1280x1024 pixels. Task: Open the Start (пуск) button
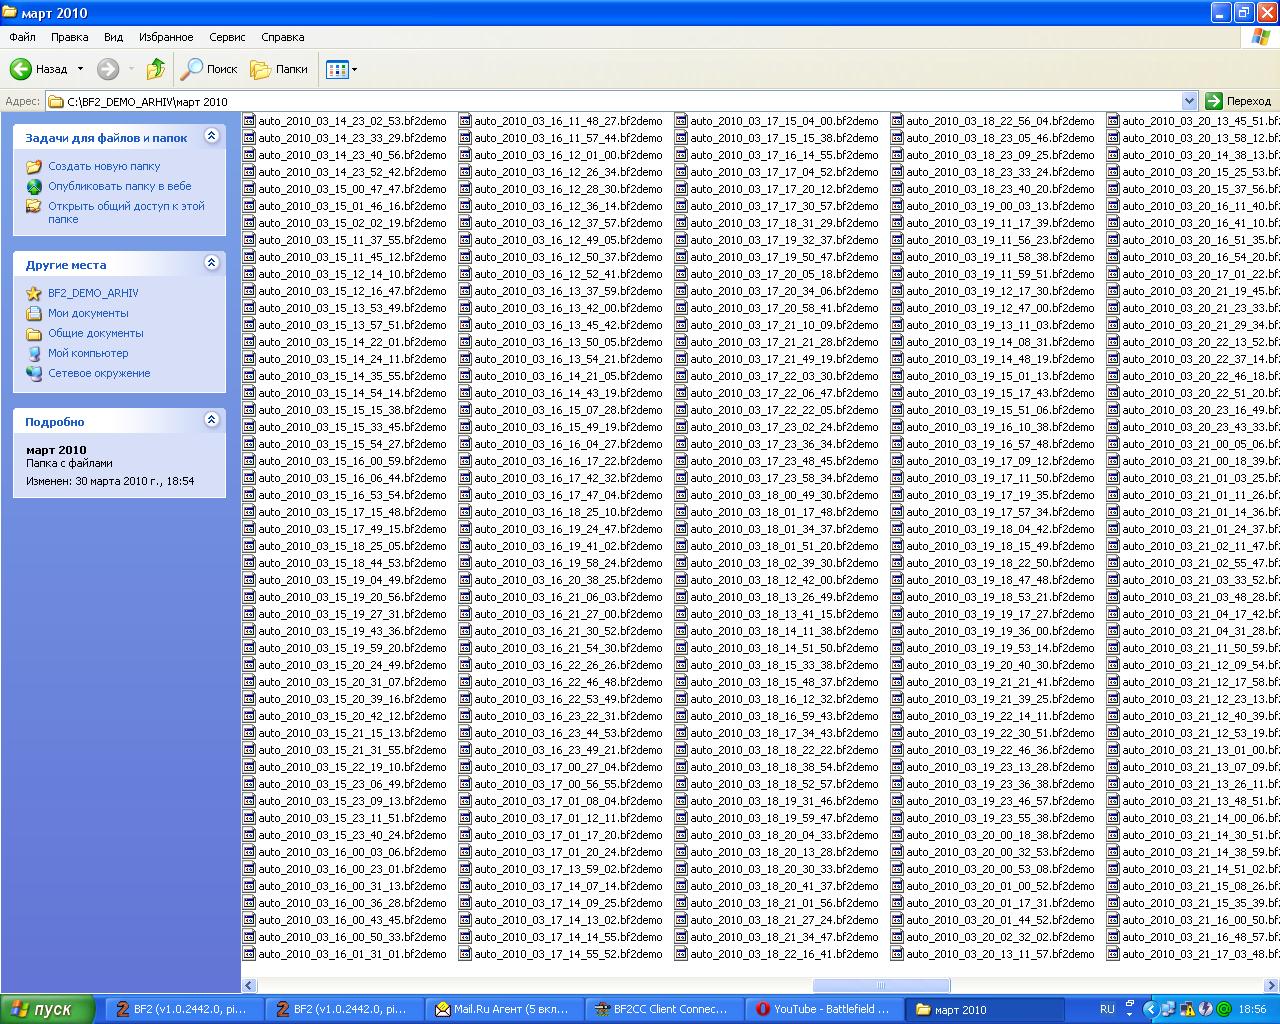point(48,1010)
